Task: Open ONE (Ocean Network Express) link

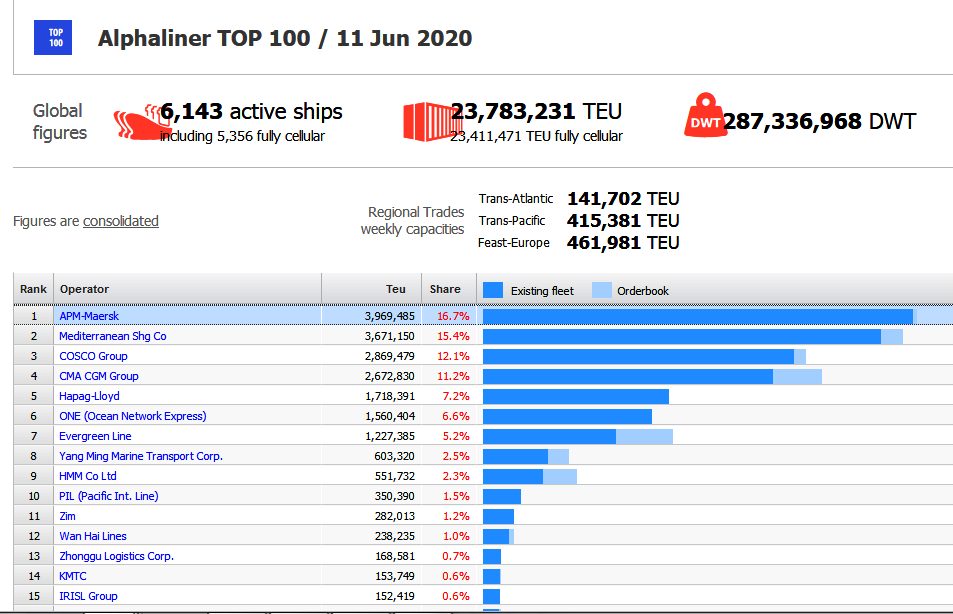Action: (x=133, y=416)
